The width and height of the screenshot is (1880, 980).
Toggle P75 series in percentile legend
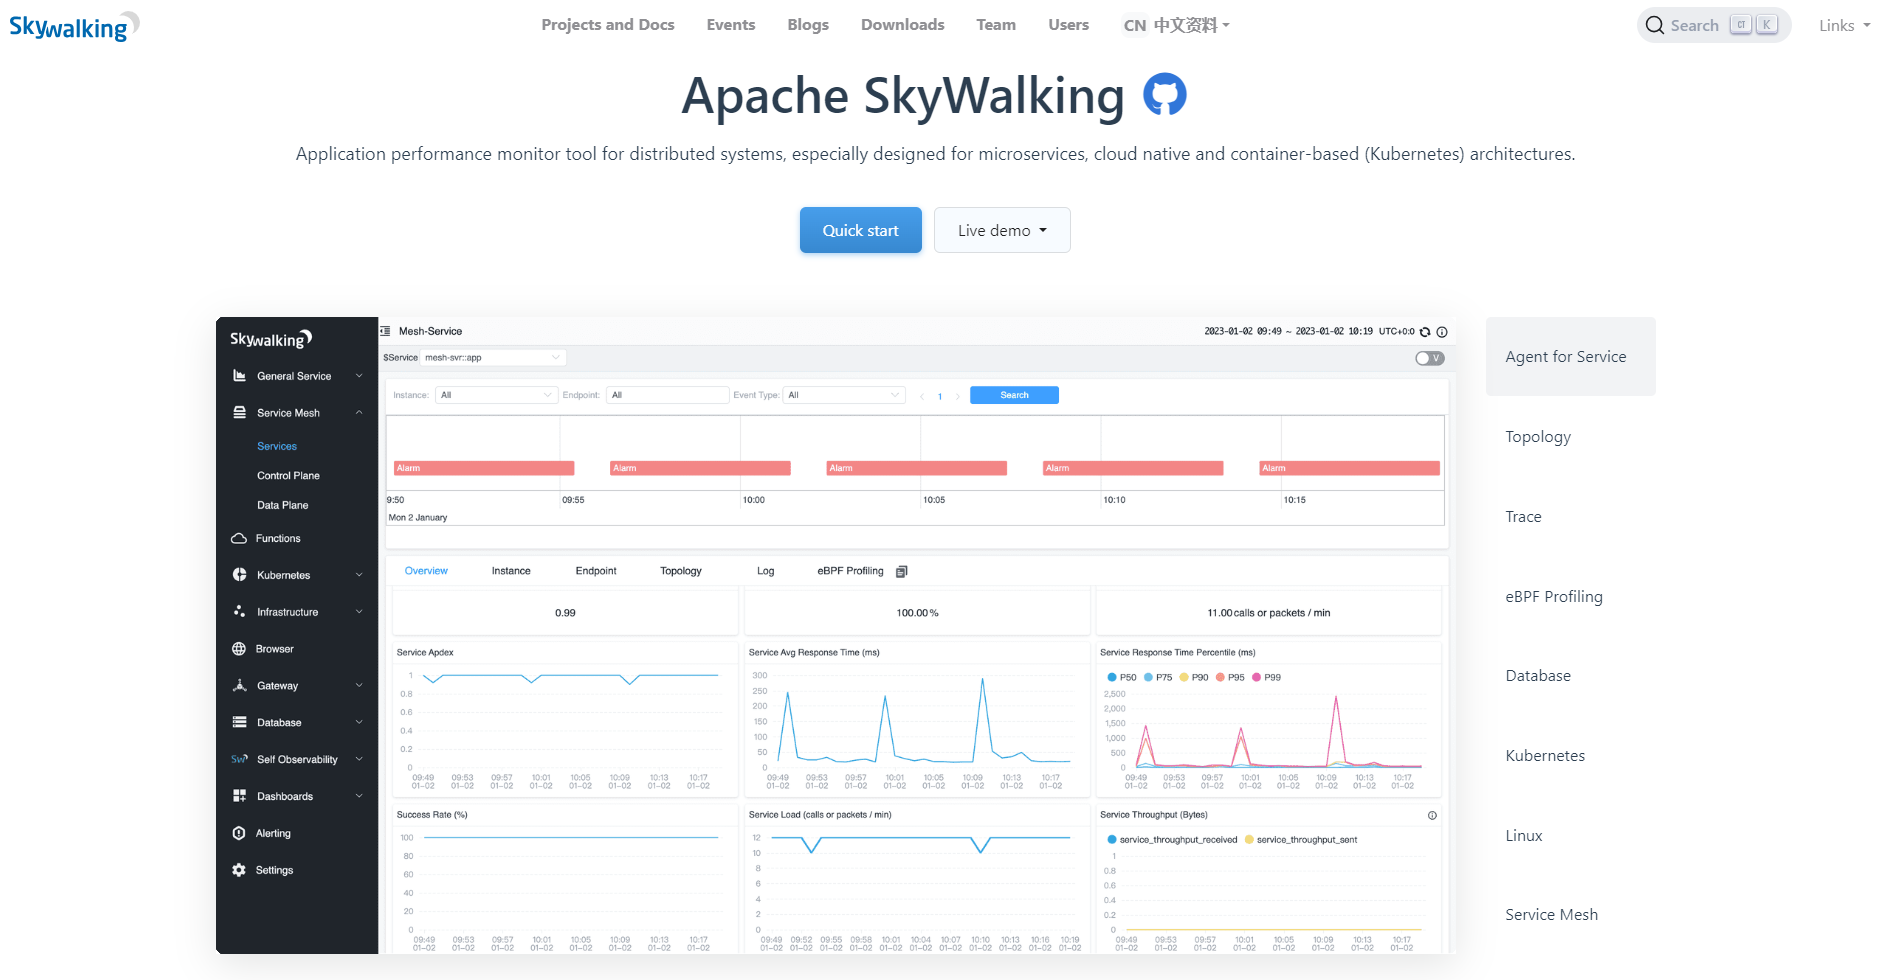pyautogui.click(x=1158, y=677)
